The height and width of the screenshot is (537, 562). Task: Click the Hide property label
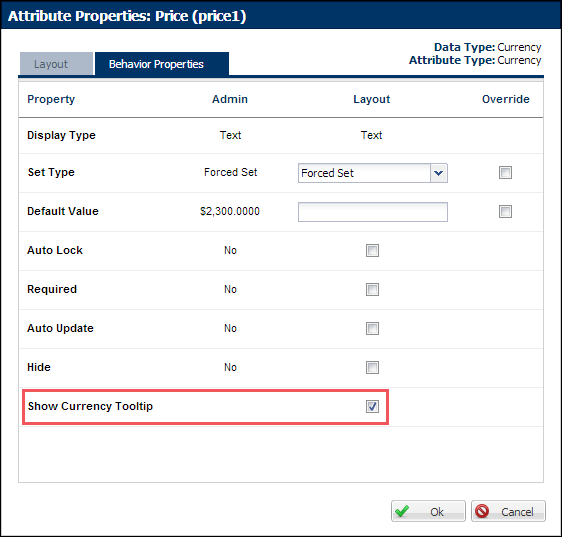click(x=39, y=367)
